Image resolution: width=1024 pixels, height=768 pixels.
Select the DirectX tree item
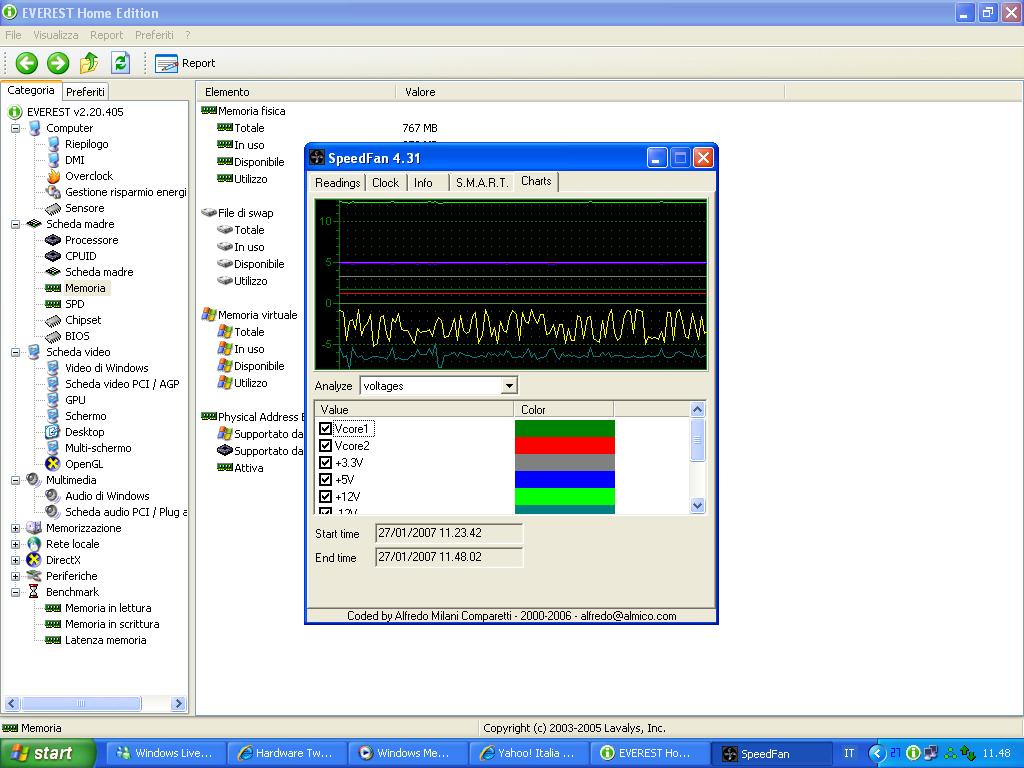(x=63, y=560)
